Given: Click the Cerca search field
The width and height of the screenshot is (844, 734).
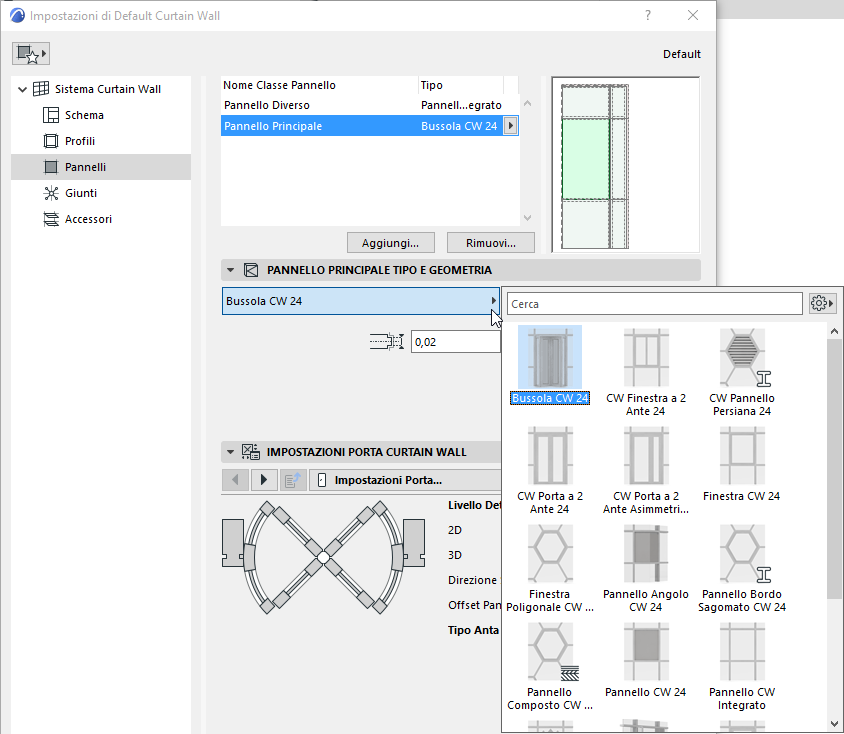Looking at the screenshot, I should tap(655, 304).
